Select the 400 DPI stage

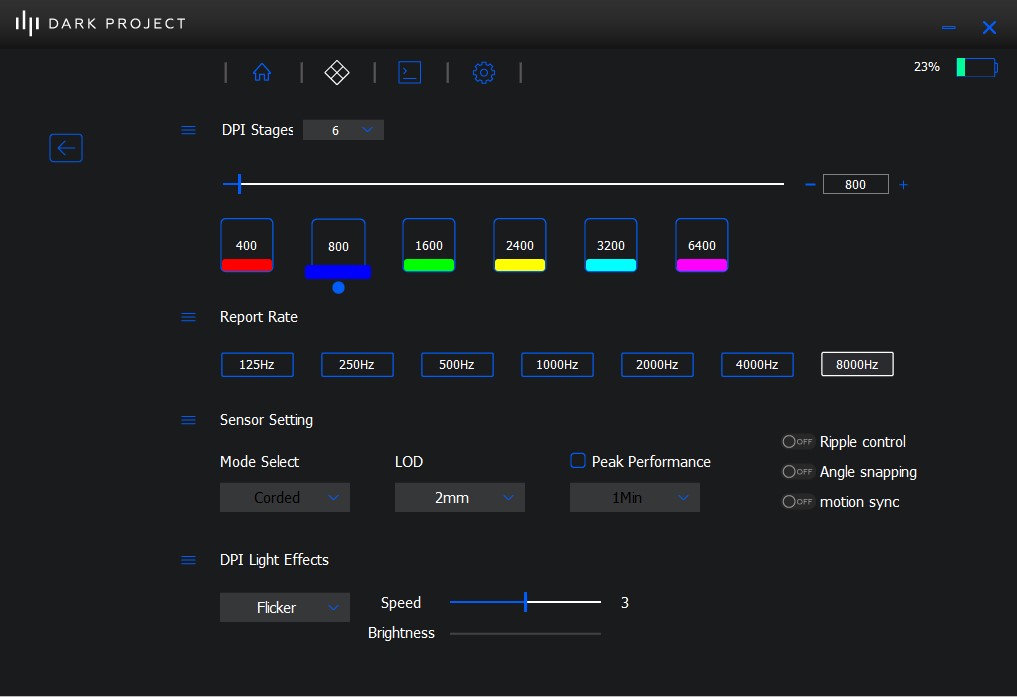(246, 245)
